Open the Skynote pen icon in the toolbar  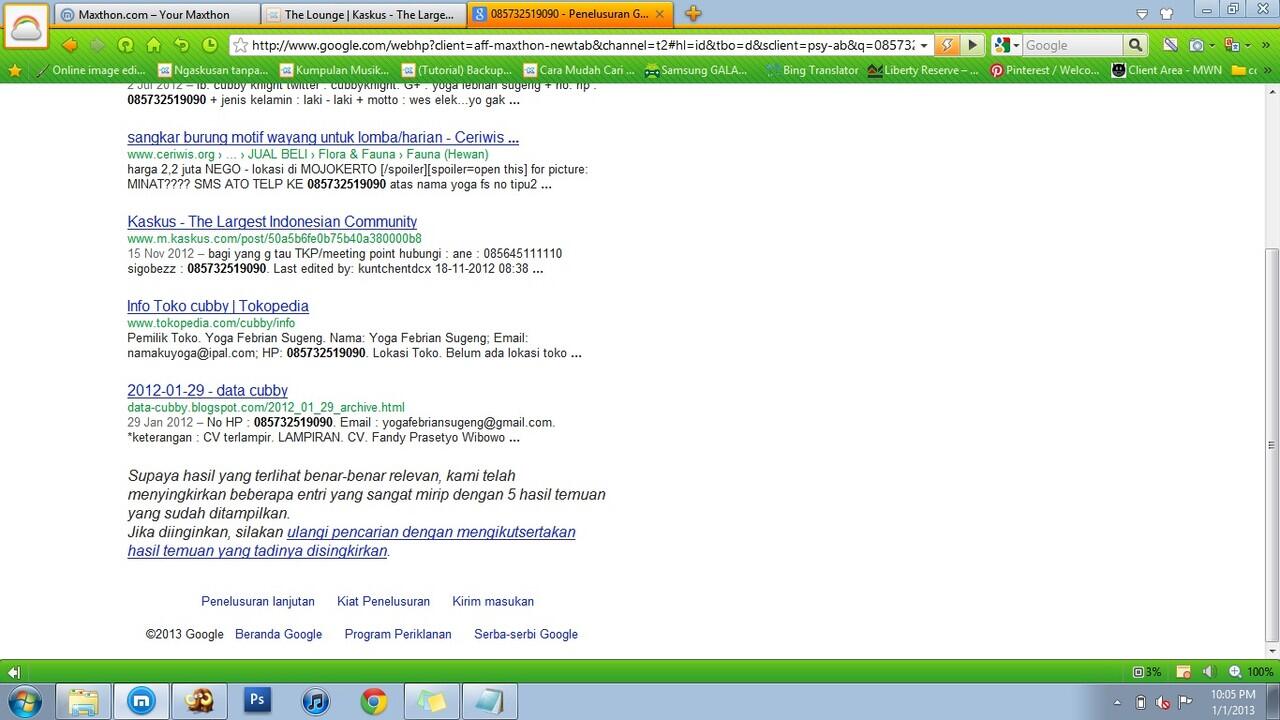1170,45
